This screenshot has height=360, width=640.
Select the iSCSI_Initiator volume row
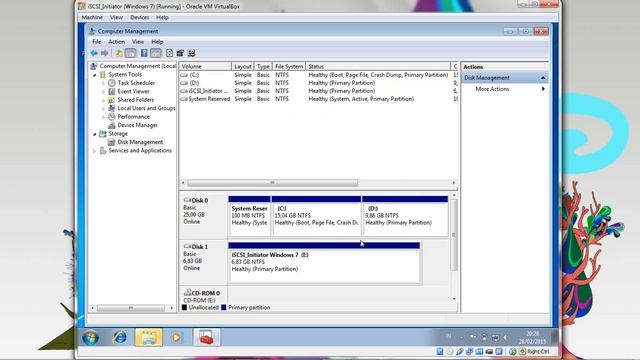[x=319, y=91]
